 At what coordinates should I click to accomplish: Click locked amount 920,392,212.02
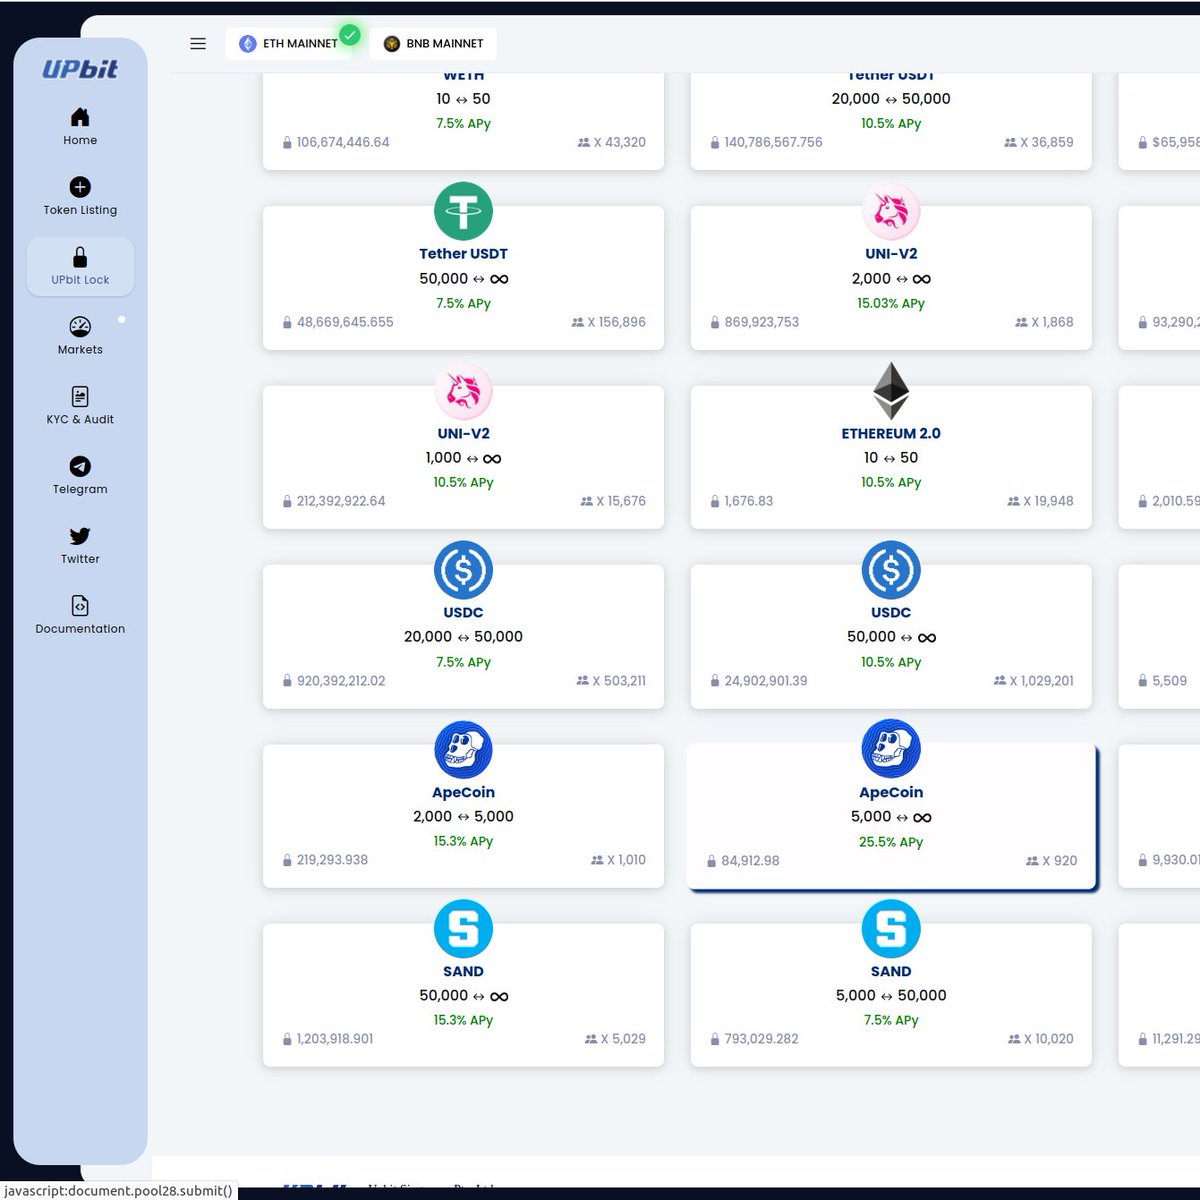coord(341,681)
